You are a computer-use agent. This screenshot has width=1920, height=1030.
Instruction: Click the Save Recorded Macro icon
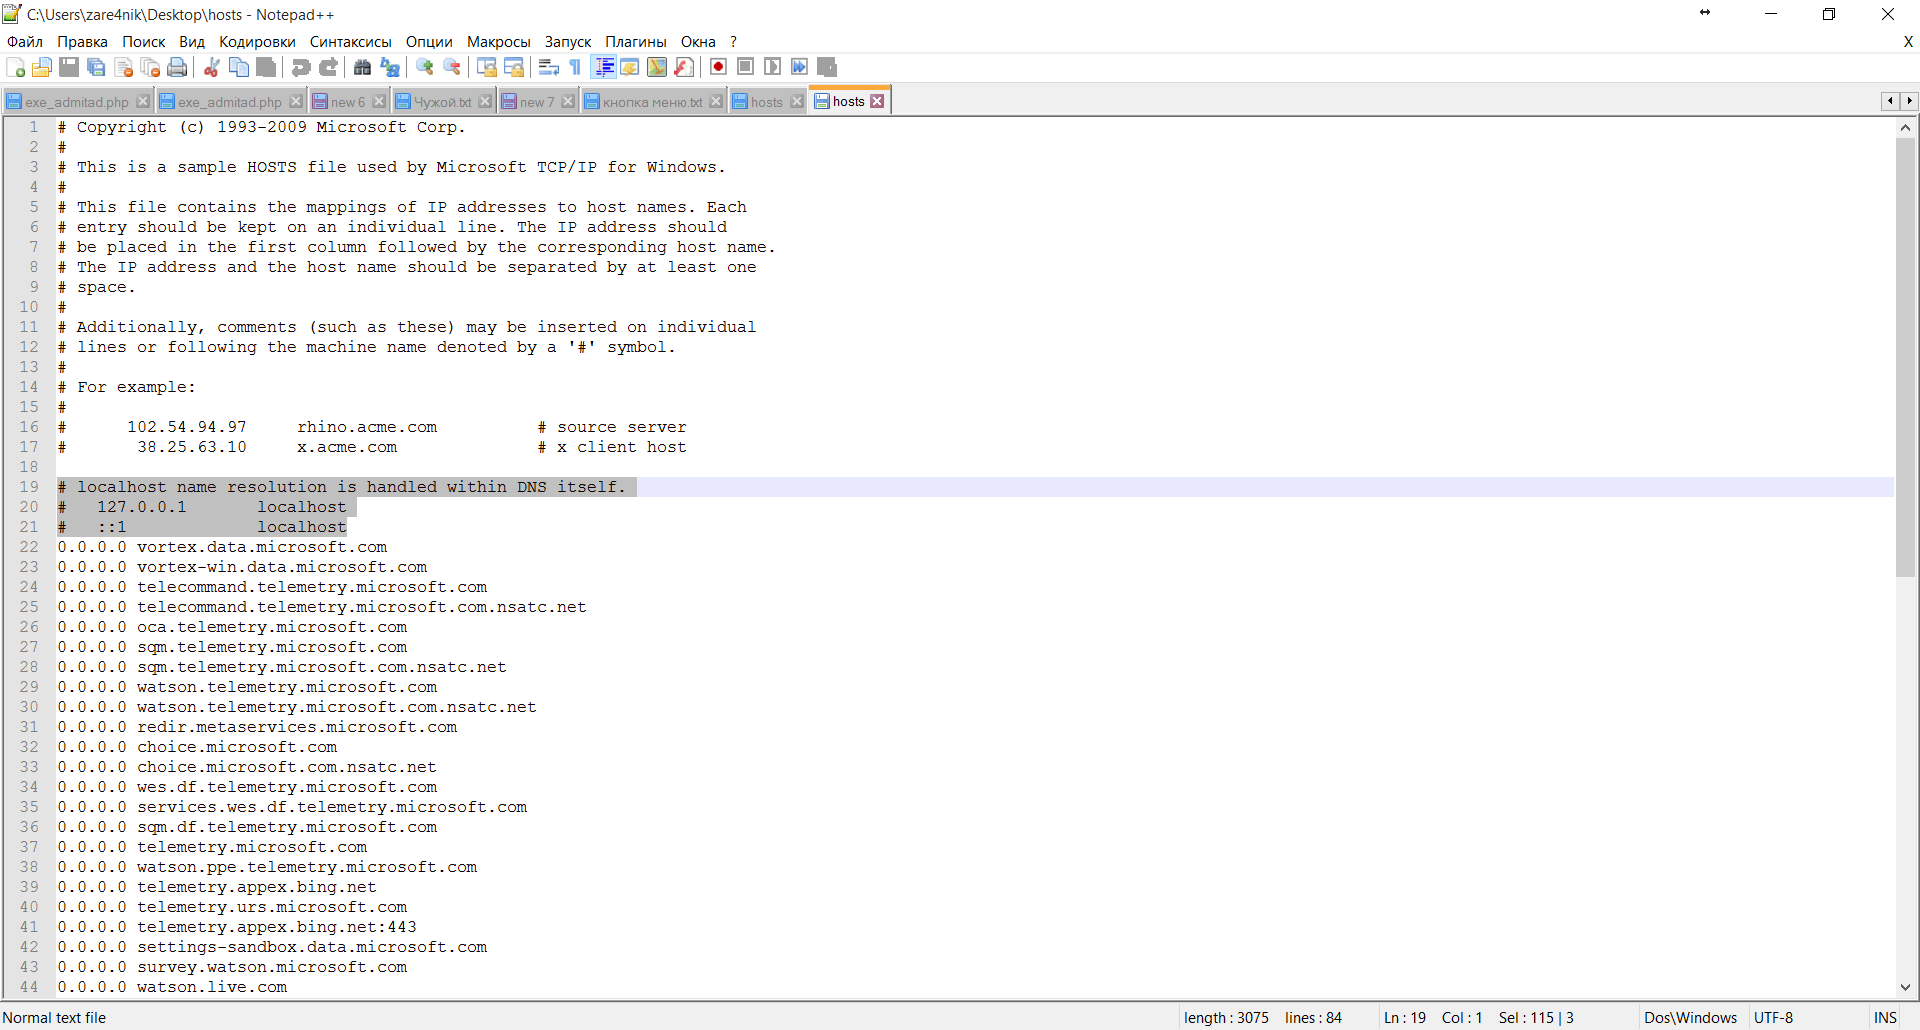(x=826, y=67)
